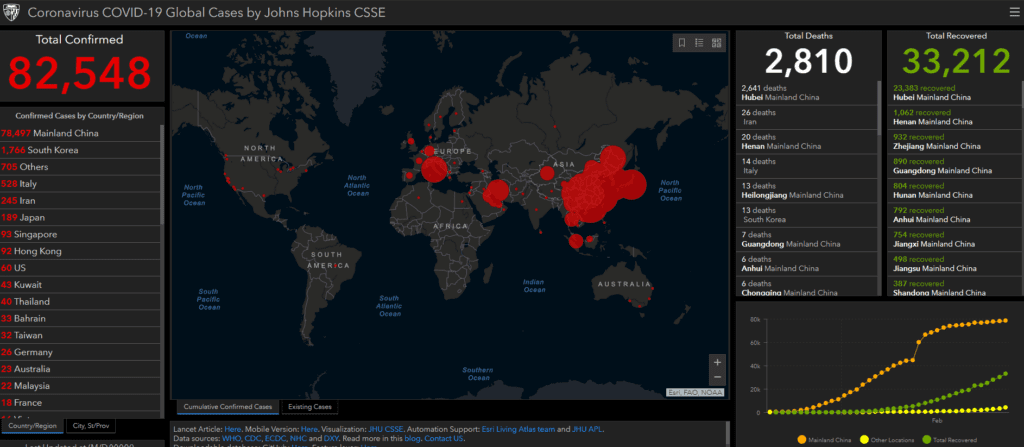Click the 804 recovered Hunan entry
The height and width of the screenshot is (447, 1024).
[955, 191]
